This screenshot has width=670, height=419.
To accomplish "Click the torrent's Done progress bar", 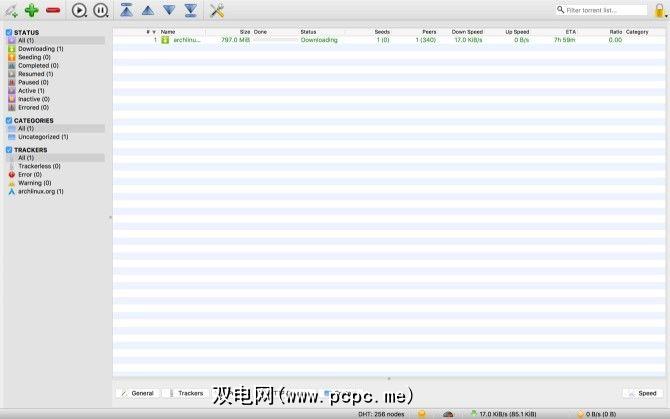I will [x=276, y=40].
